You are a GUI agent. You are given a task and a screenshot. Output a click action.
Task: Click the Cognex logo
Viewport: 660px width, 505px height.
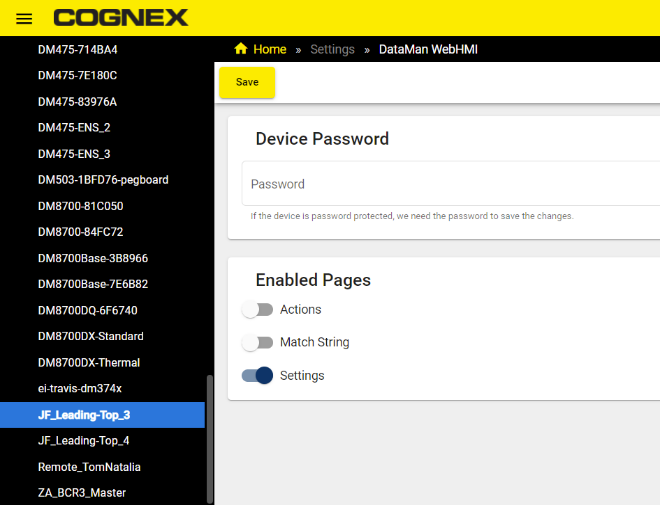click(121, 18)
